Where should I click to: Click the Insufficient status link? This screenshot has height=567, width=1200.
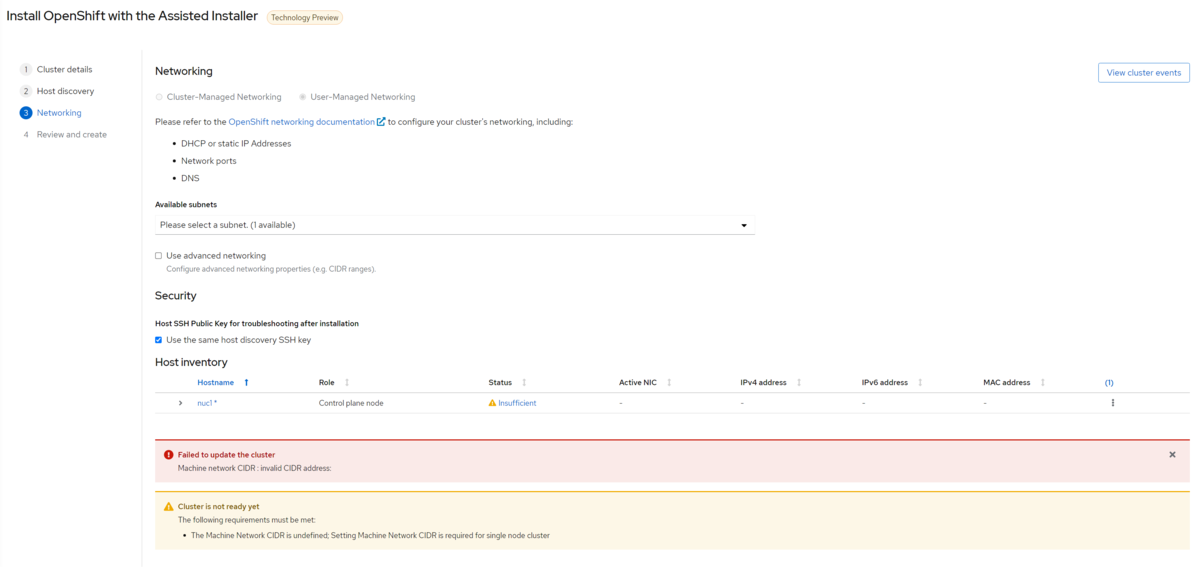[x=517, y=403]
